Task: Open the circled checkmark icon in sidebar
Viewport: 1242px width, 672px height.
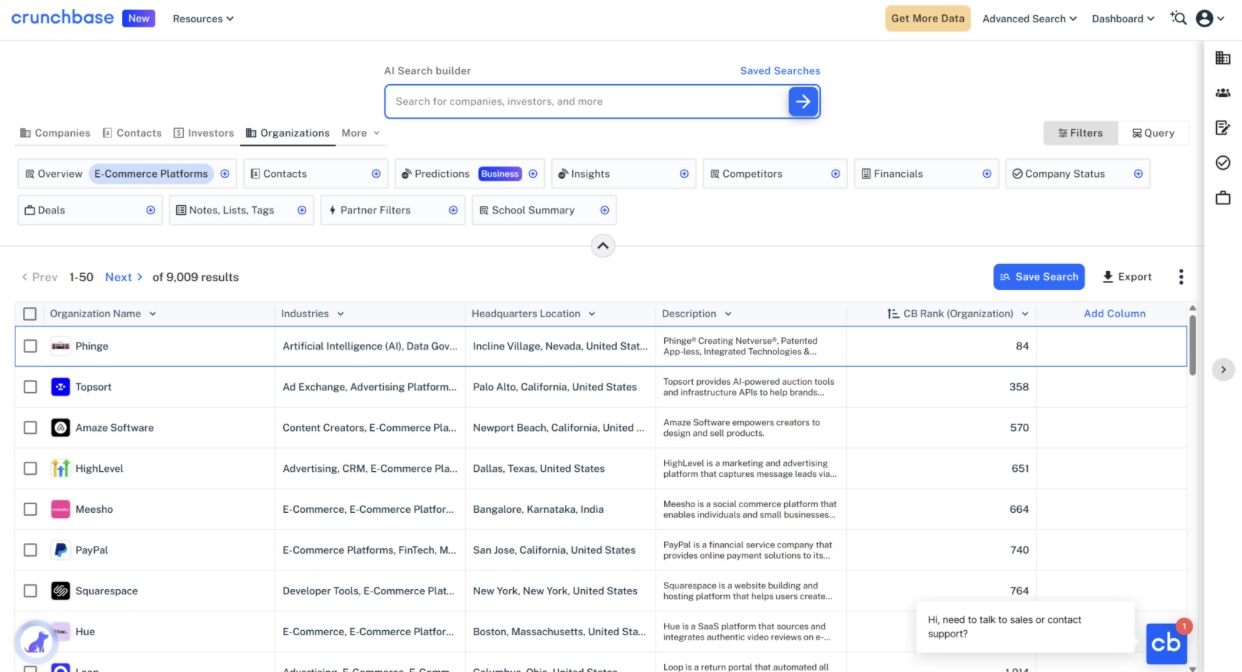Action: coord(1222,163)
